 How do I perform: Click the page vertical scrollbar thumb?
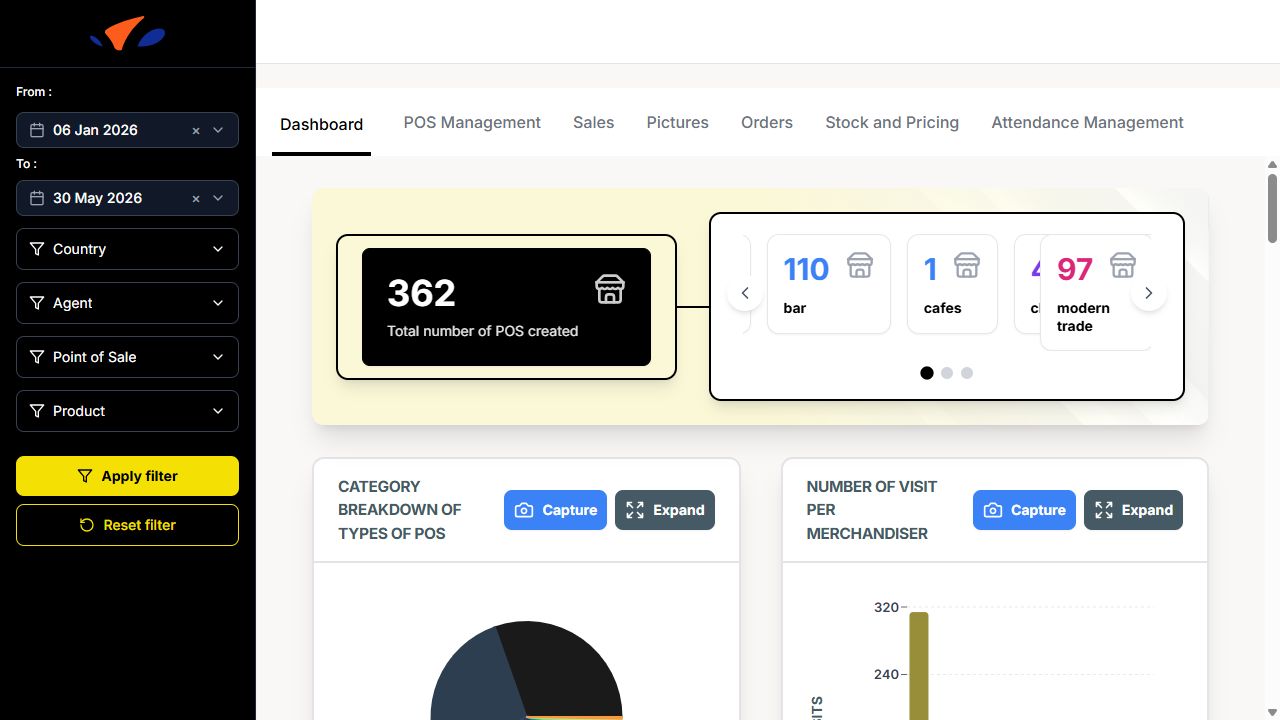pos(1272,208)
